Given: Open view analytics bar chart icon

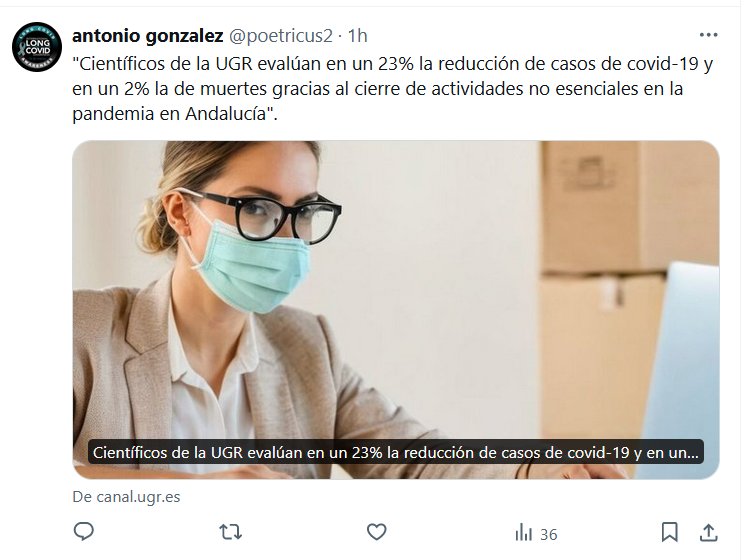Looking at the screenshot, I should 523,532.
